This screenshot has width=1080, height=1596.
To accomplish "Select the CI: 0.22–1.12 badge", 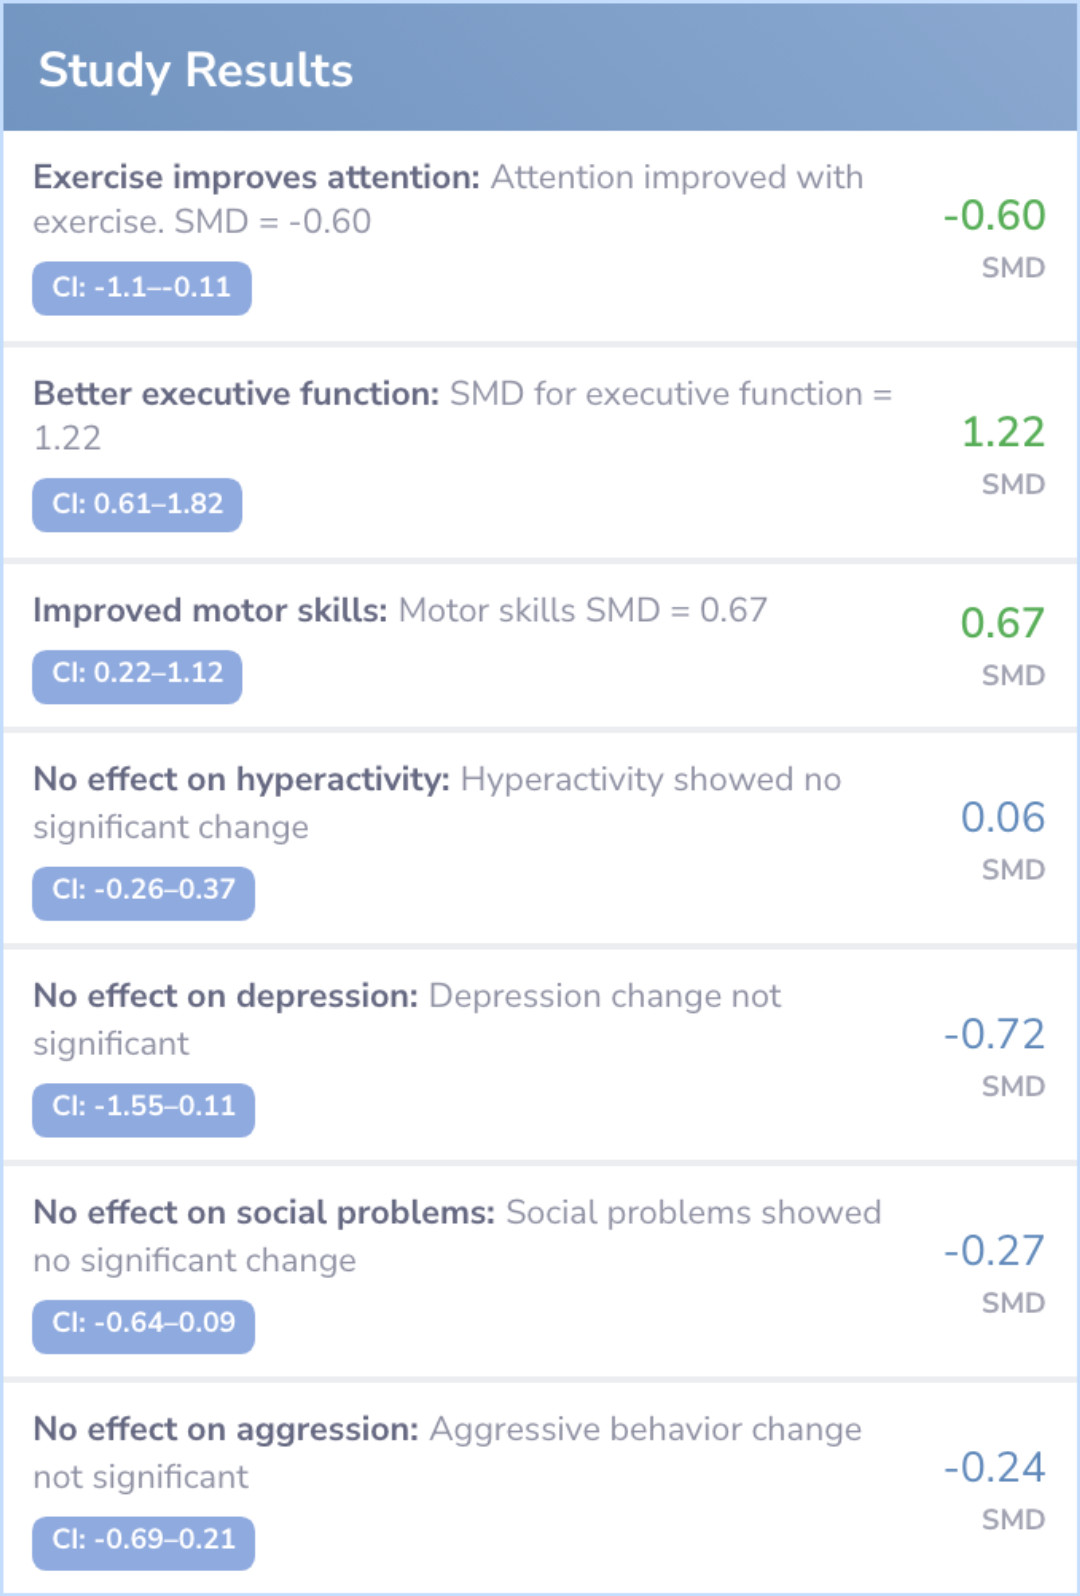I will click(137, 673).
